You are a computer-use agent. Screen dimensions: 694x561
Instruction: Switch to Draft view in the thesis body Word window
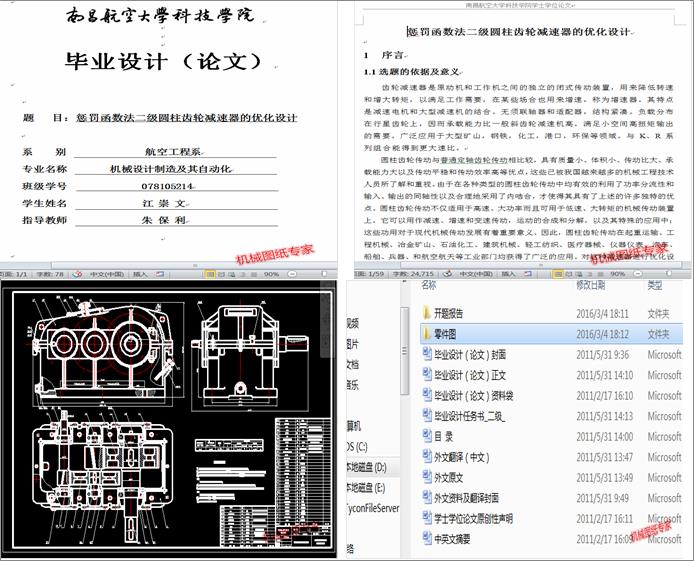point(601,274)
